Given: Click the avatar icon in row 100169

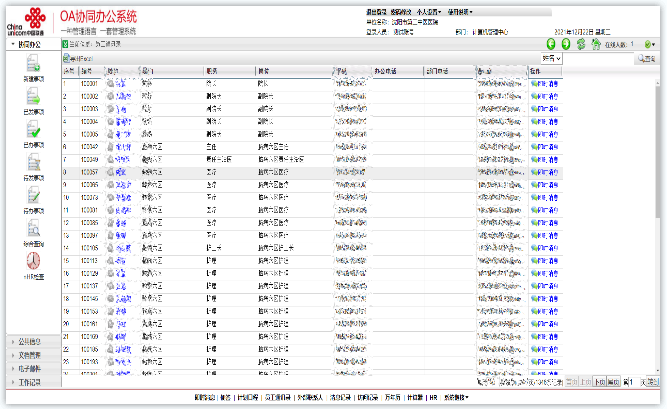Looking at the screenshot, I should [110, 337].
